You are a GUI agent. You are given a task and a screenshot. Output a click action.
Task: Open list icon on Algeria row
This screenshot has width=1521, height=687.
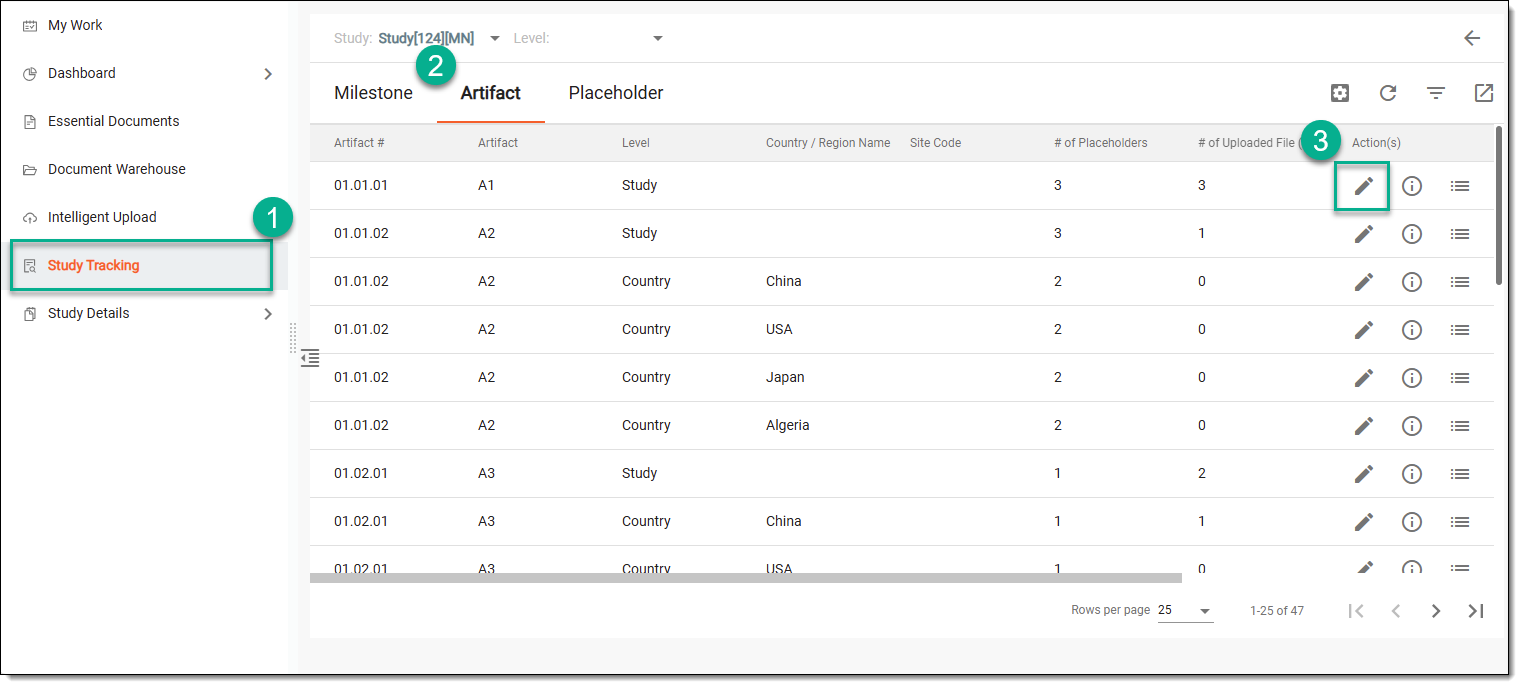pyautogui.click(x=1459, y=426)
